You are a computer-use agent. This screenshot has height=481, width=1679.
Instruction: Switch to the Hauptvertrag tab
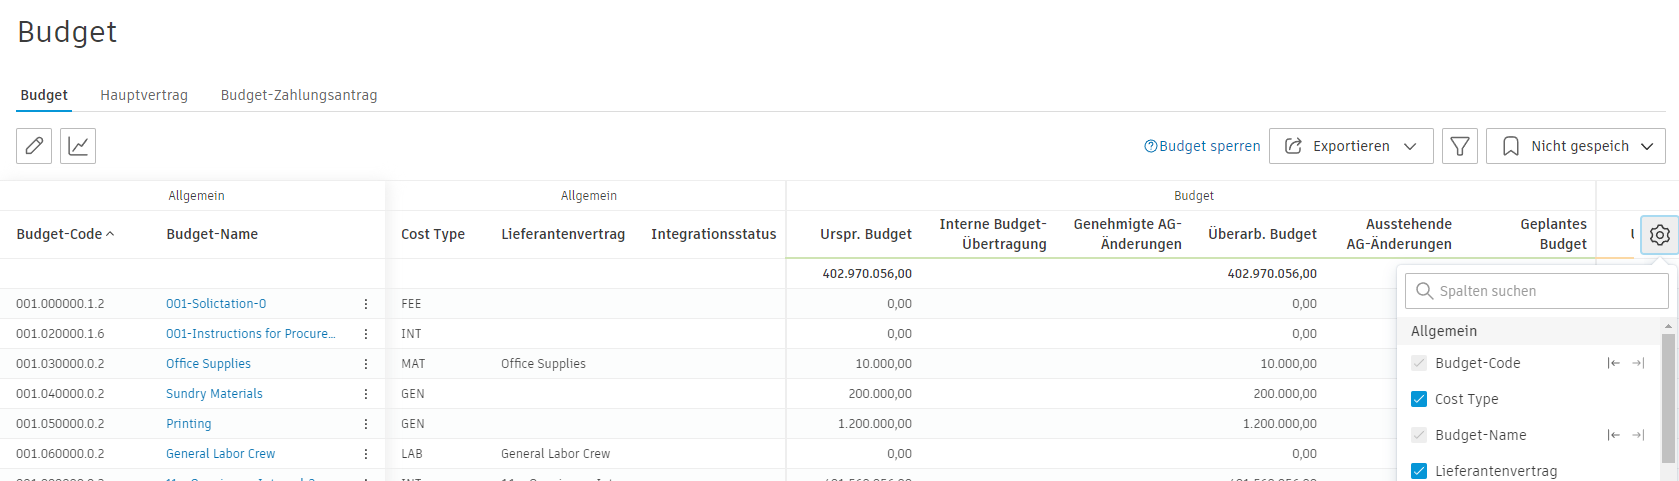pos(144,95)
